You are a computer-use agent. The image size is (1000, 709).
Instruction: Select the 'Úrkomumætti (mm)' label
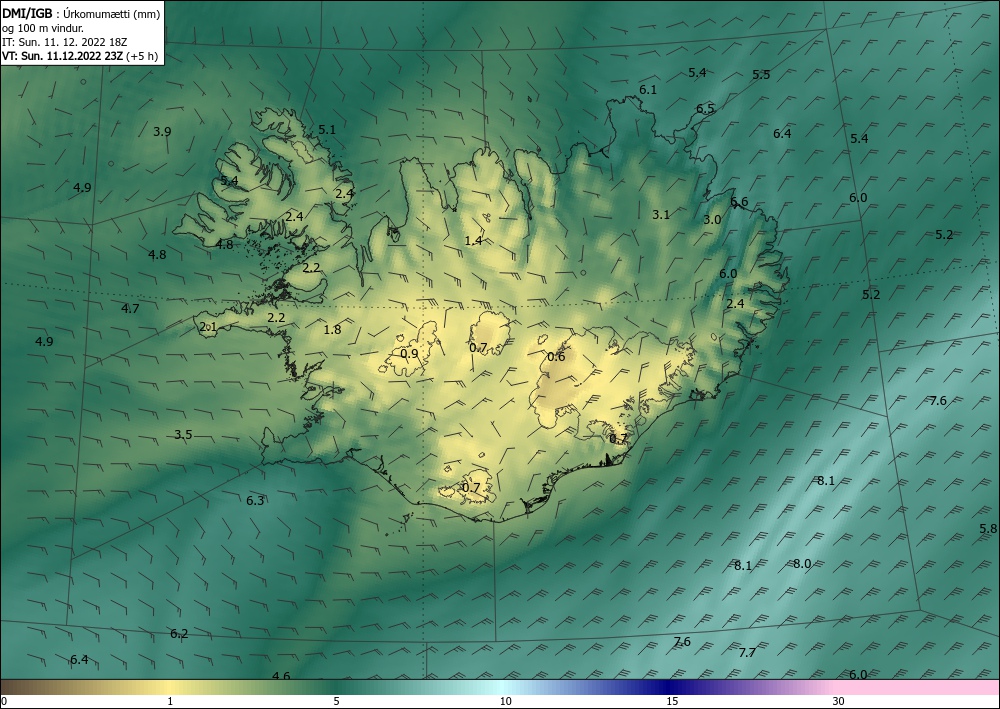[x=112, y=13]
